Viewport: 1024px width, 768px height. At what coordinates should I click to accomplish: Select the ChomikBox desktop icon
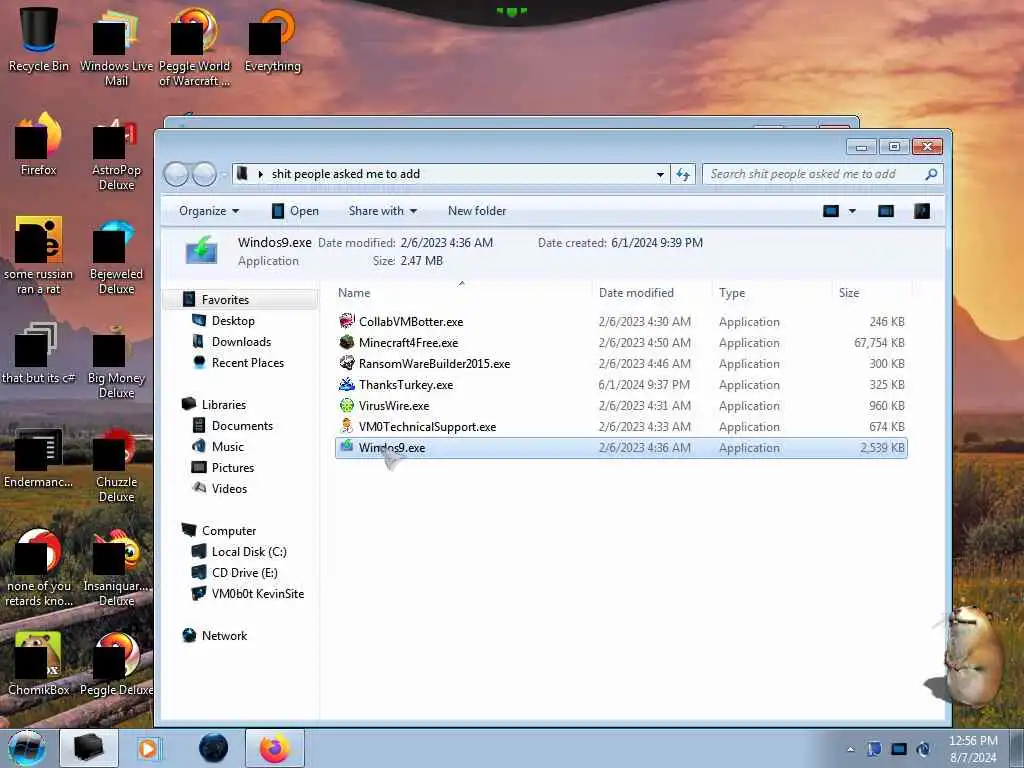[39, 663]
